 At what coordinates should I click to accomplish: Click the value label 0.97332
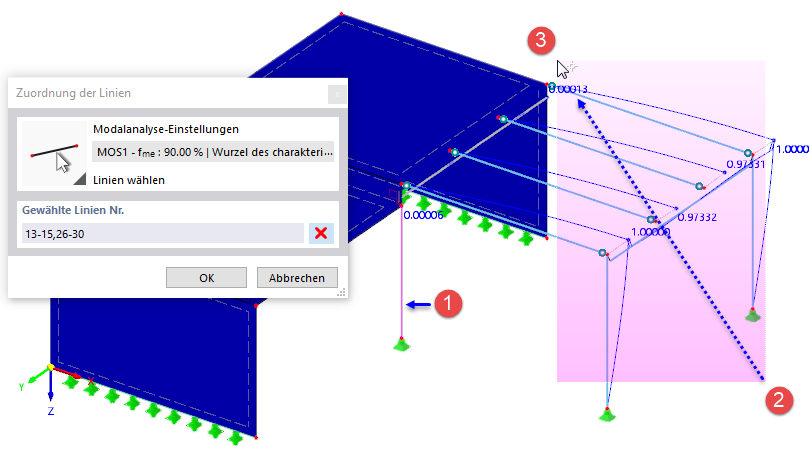pyautogui.click(x=697, y=217)
